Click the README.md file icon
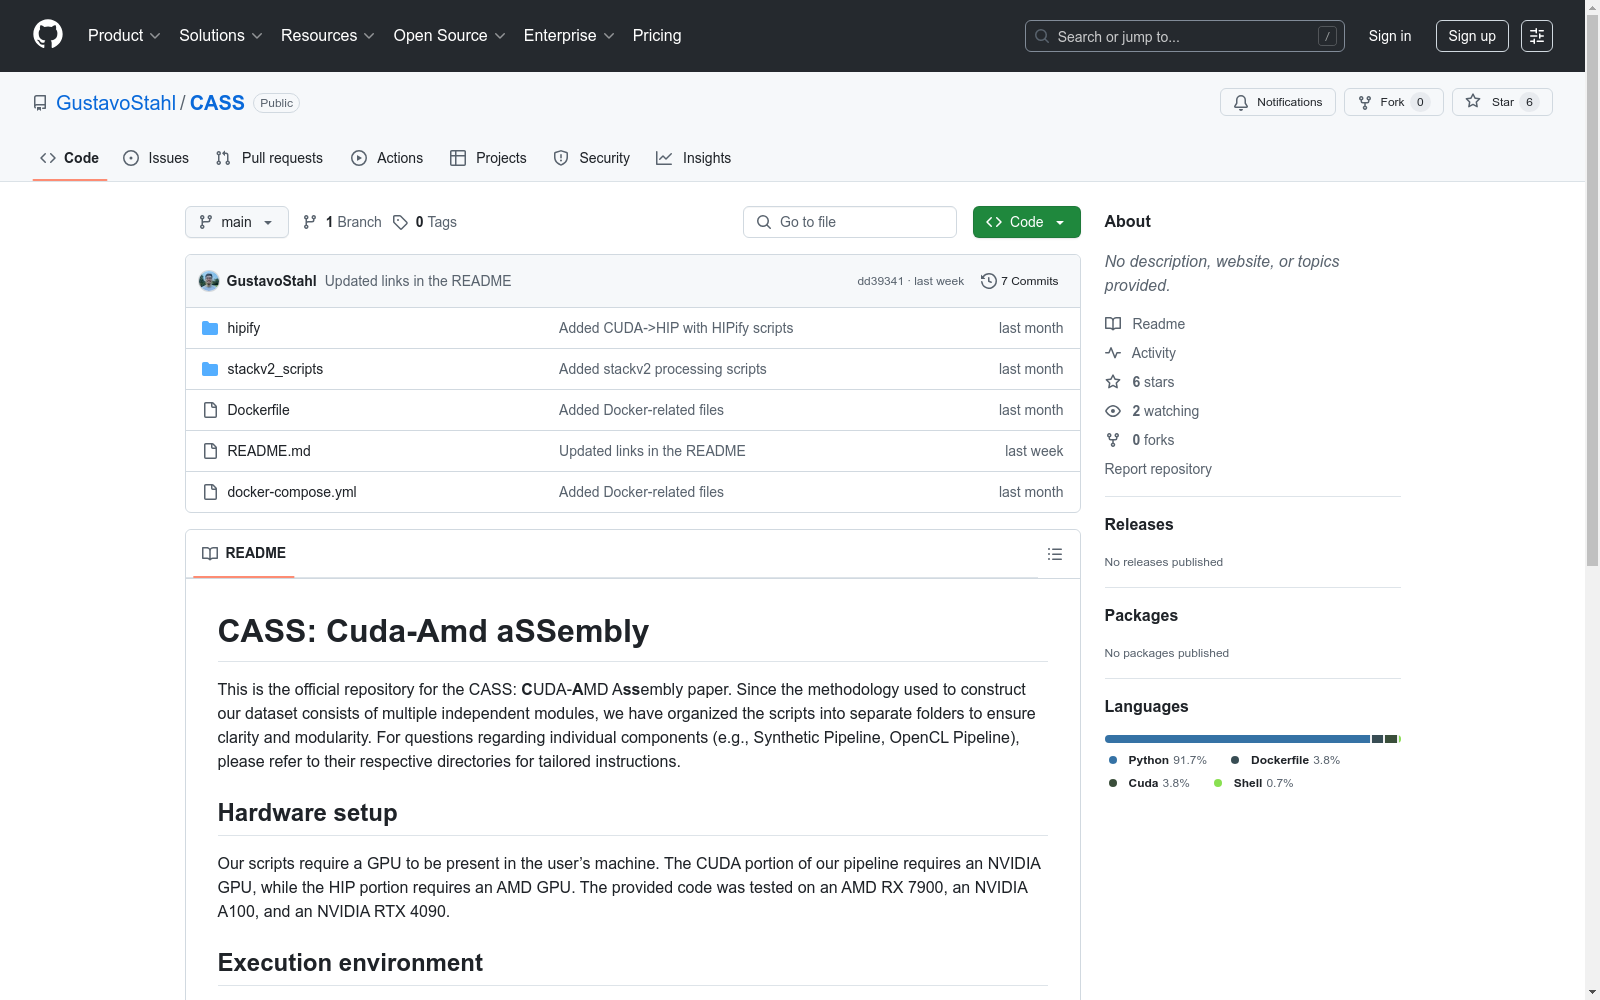1600x1000 pixels. (210, 451)
